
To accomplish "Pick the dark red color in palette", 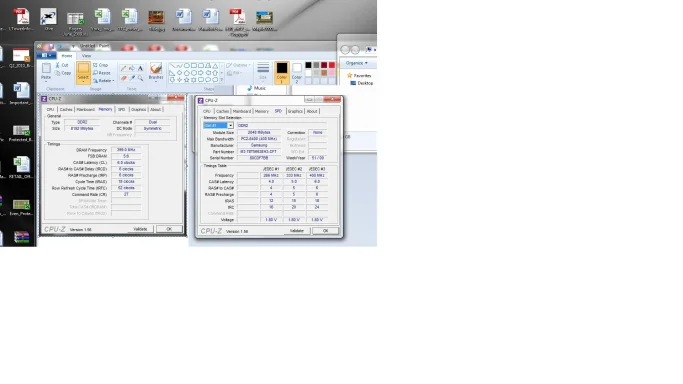I will [x=324, y=65].
